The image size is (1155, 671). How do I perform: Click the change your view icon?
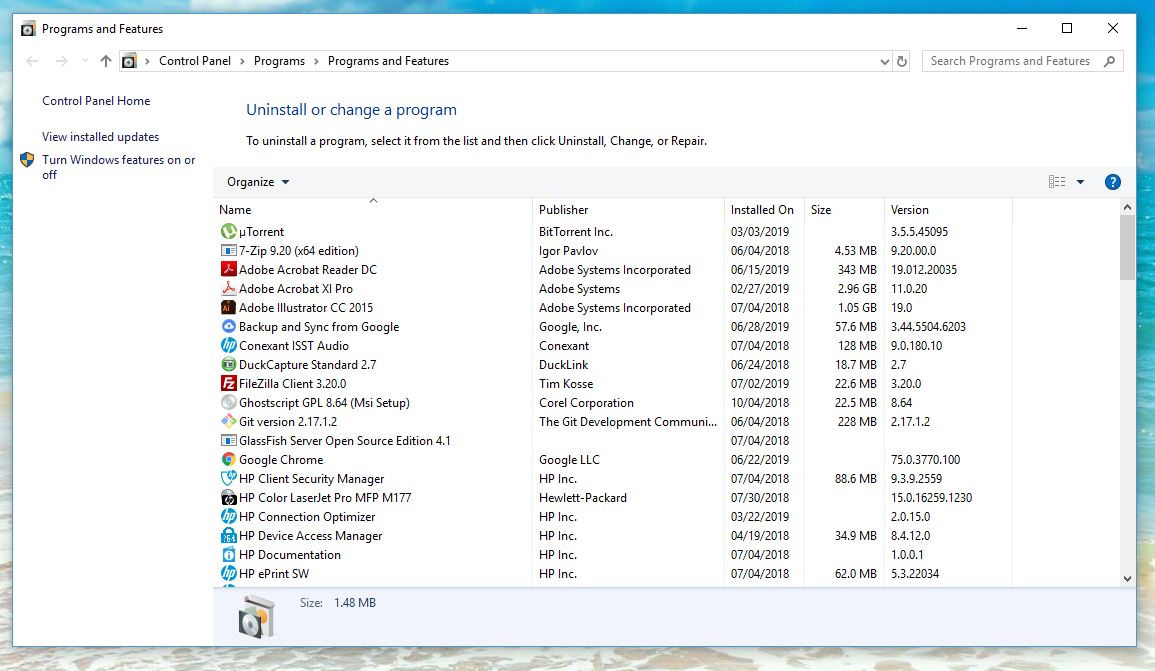[x=1057, y=182]
